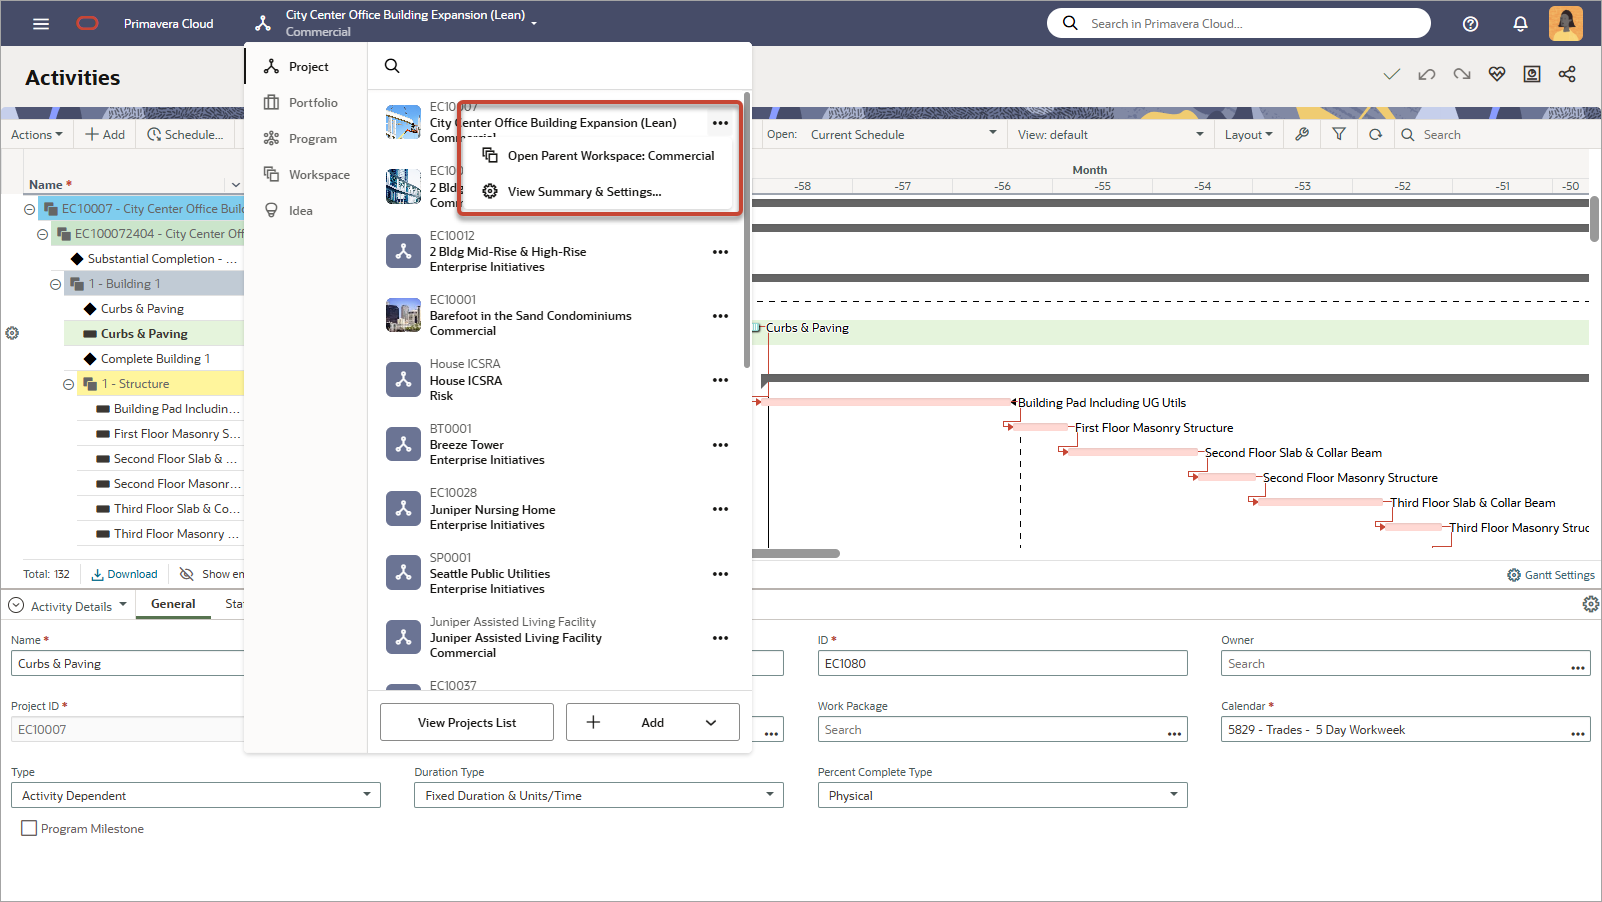The width and height of the screenshot is (1602, 902).
Task: Open the project selector in header
Action: [x=396, y=23]
